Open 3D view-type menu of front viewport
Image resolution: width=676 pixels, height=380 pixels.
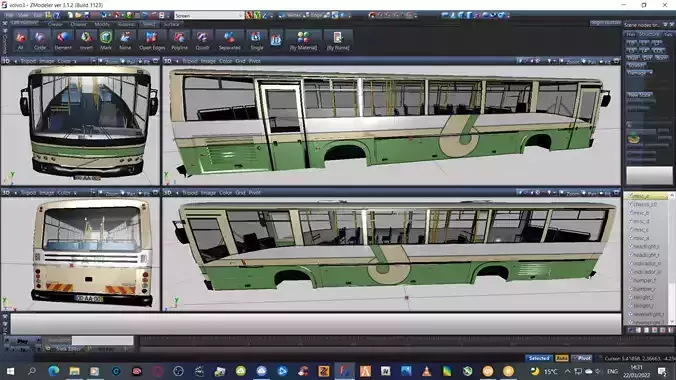[x=6, y=61]
